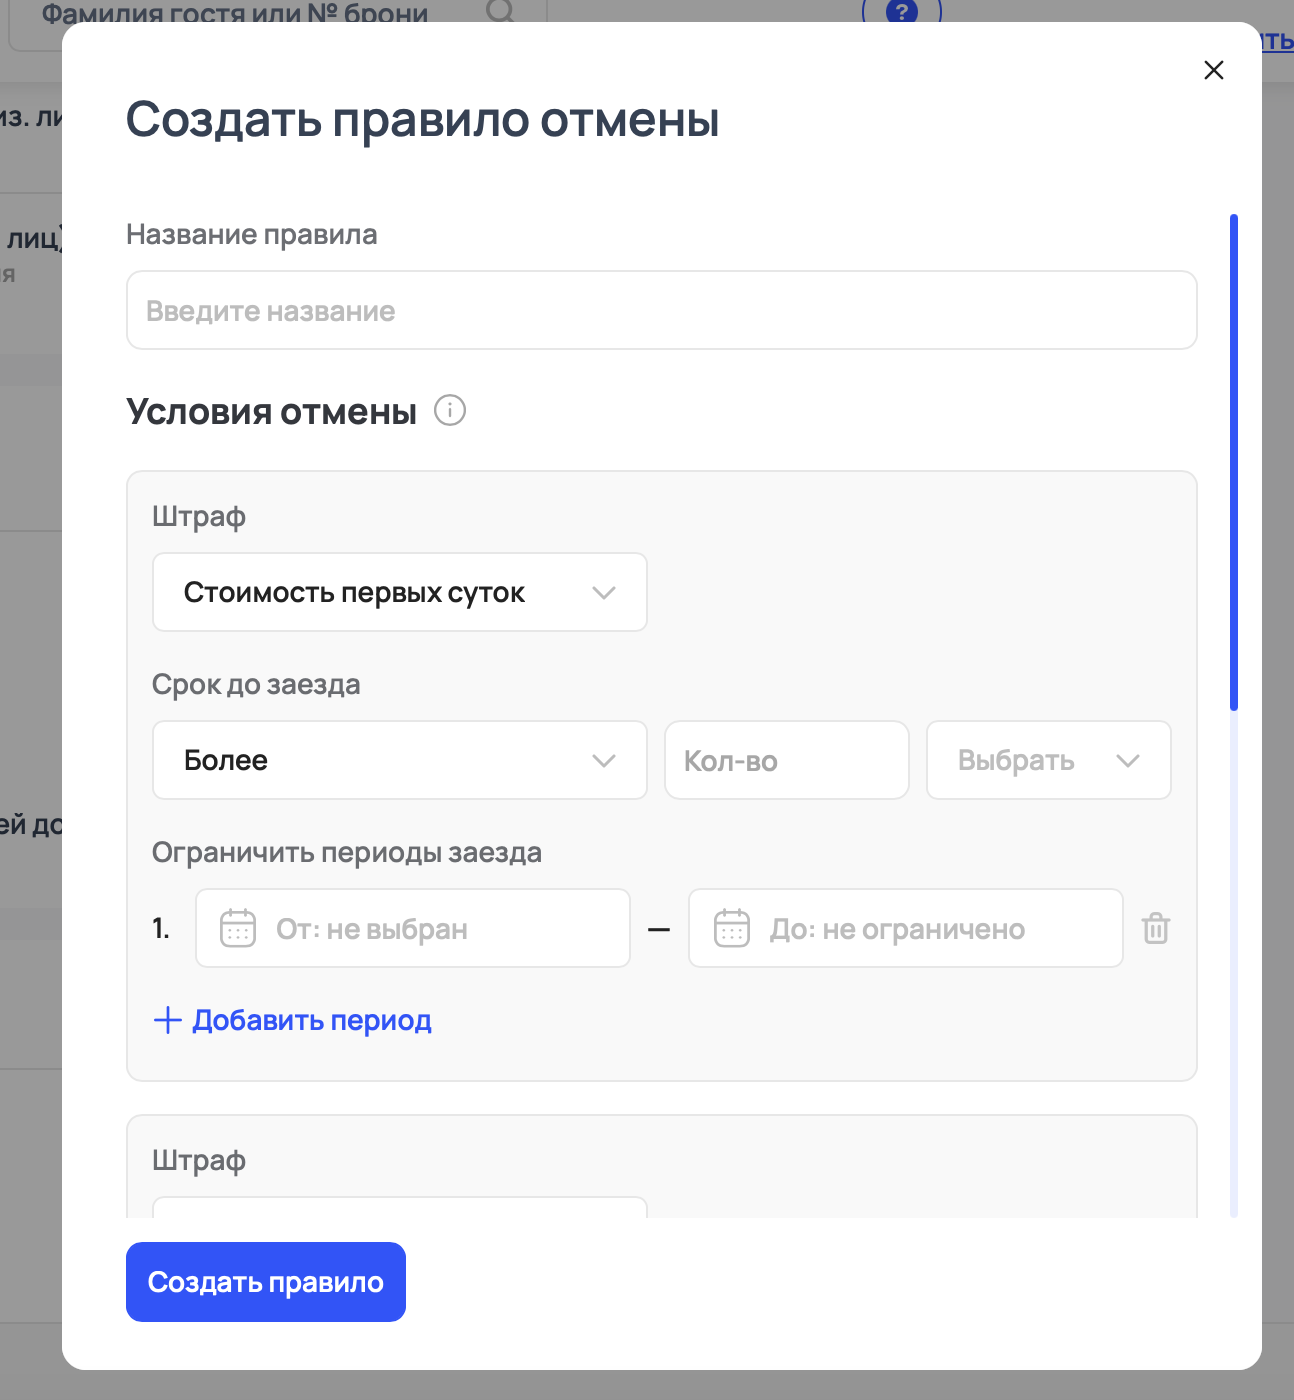
Task: Select the 'От: не выбран' start date text
Action: tap(372, 929)
